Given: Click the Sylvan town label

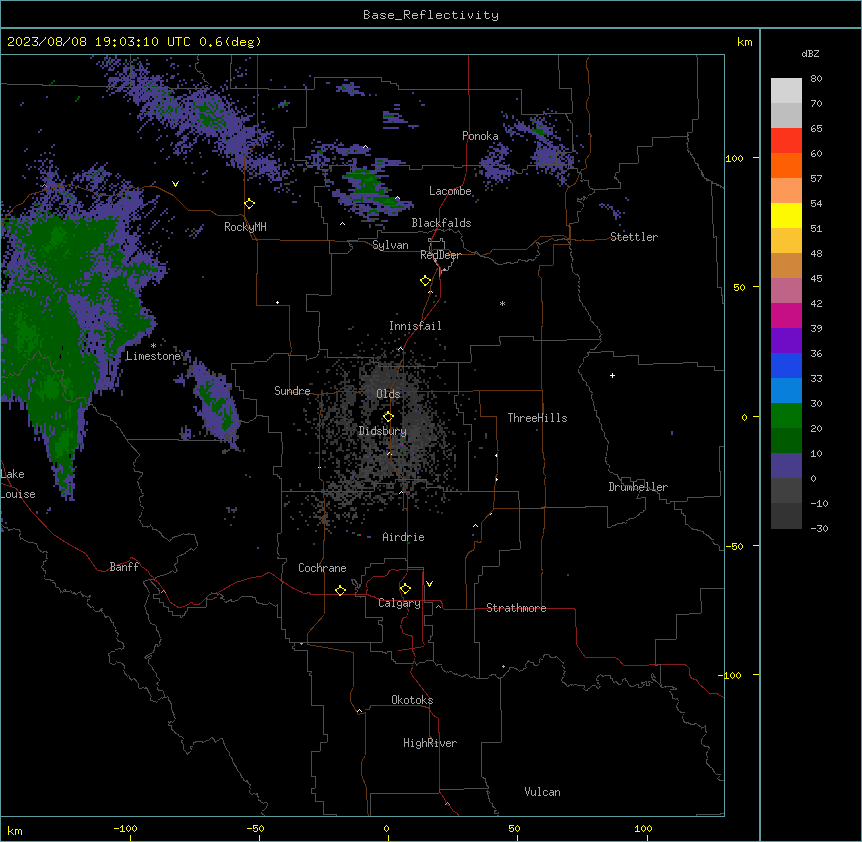Looking at the screenshot, I should point(390,245).
